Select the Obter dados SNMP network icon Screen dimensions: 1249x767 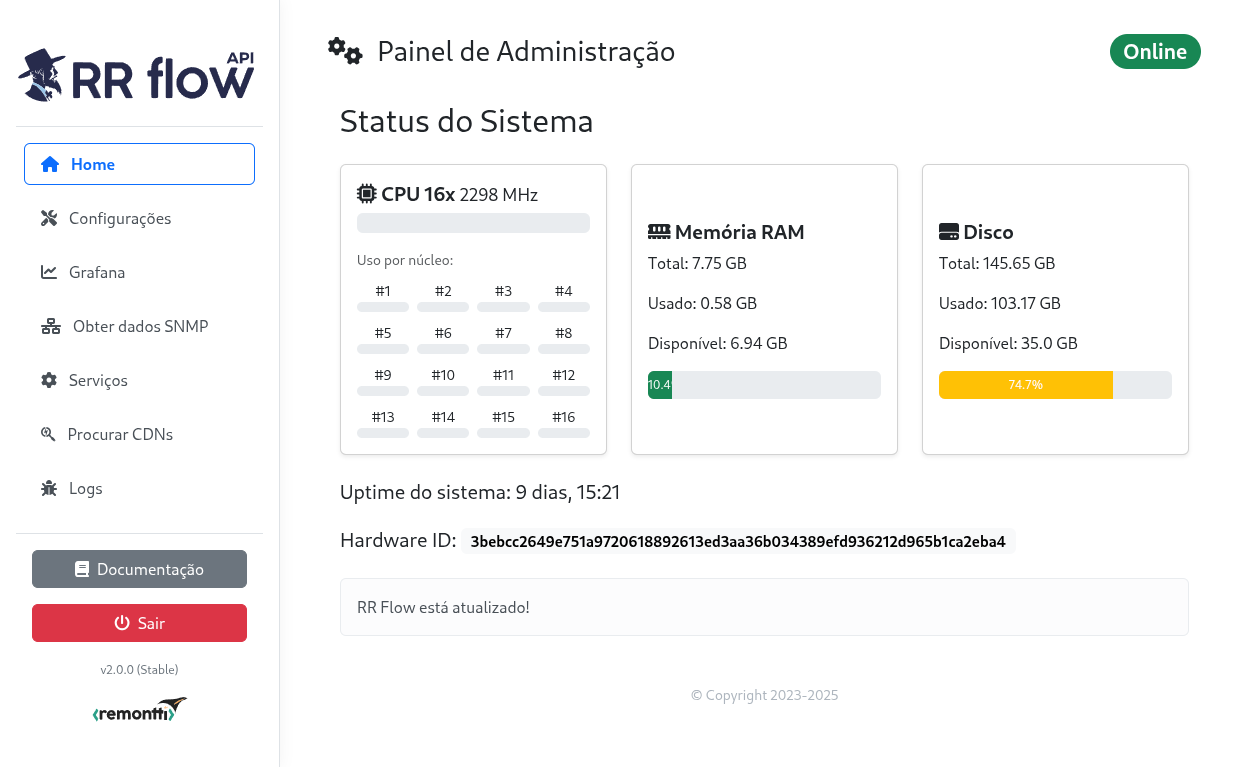coord(48,326)
